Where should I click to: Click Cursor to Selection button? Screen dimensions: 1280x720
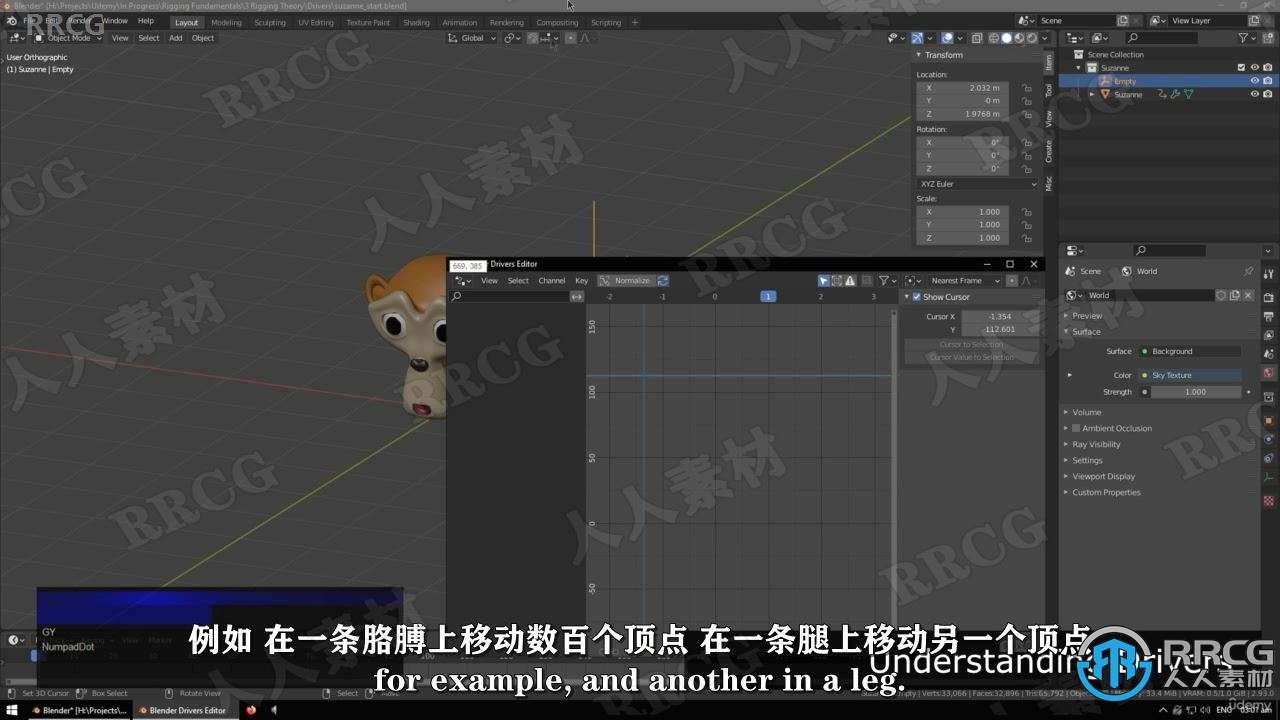coord(971,344)
